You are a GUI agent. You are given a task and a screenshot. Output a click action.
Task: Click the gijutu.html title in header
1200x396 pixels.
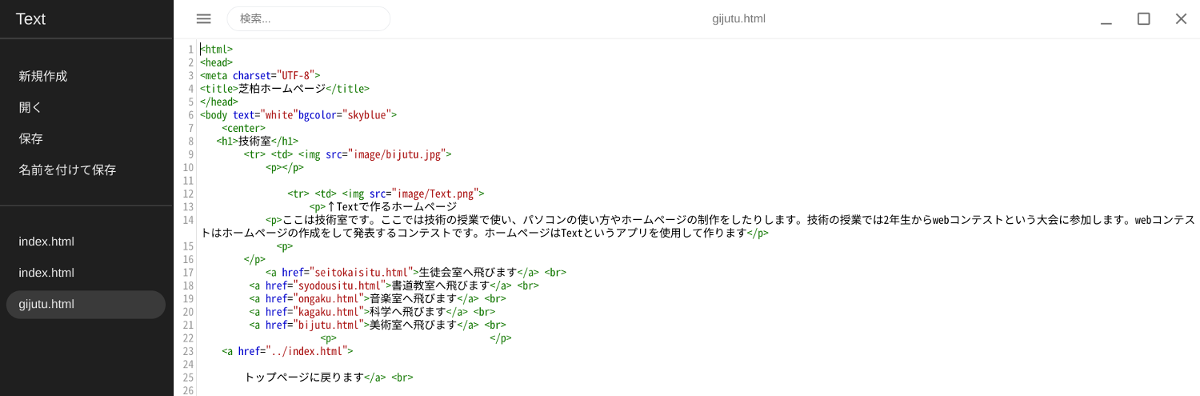pos(739,18)
